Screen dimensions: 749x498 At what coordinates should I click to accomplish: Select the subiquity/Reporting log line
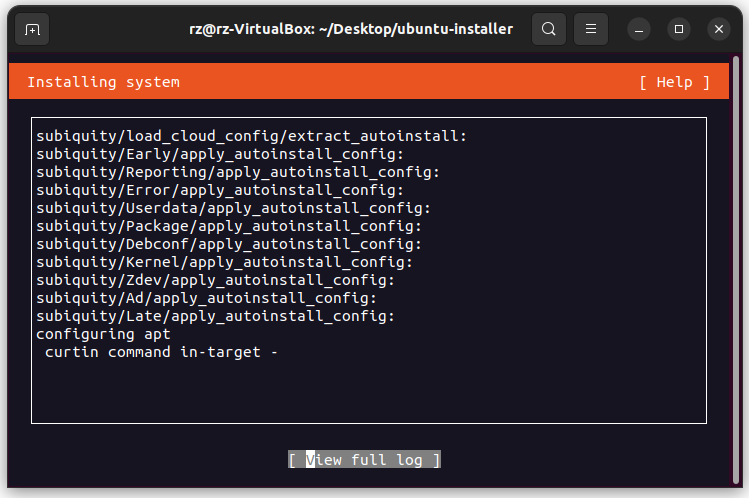click(x=237, y=172)
